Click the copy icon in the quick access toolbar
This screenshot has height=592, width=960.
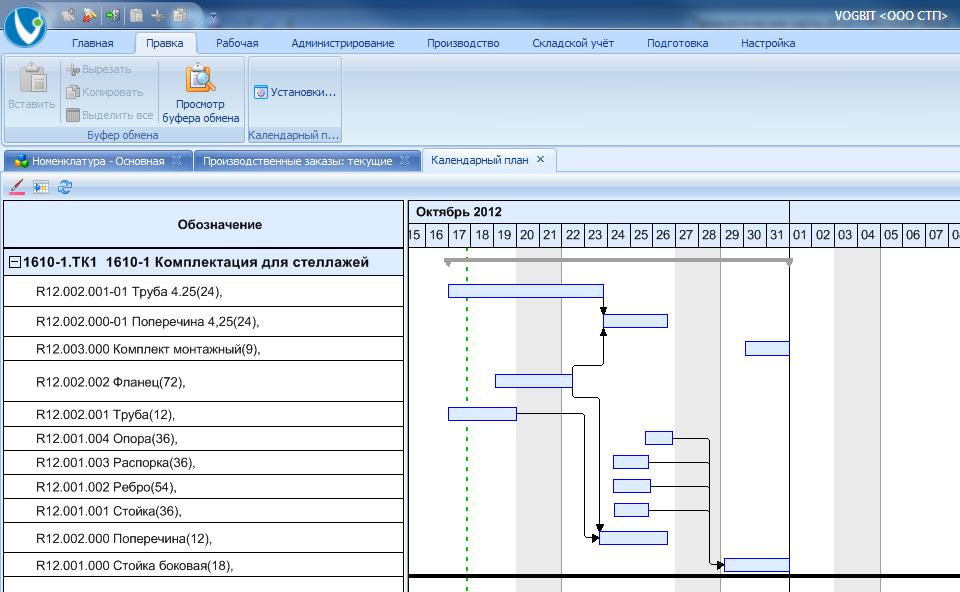[x=180, y=15]
